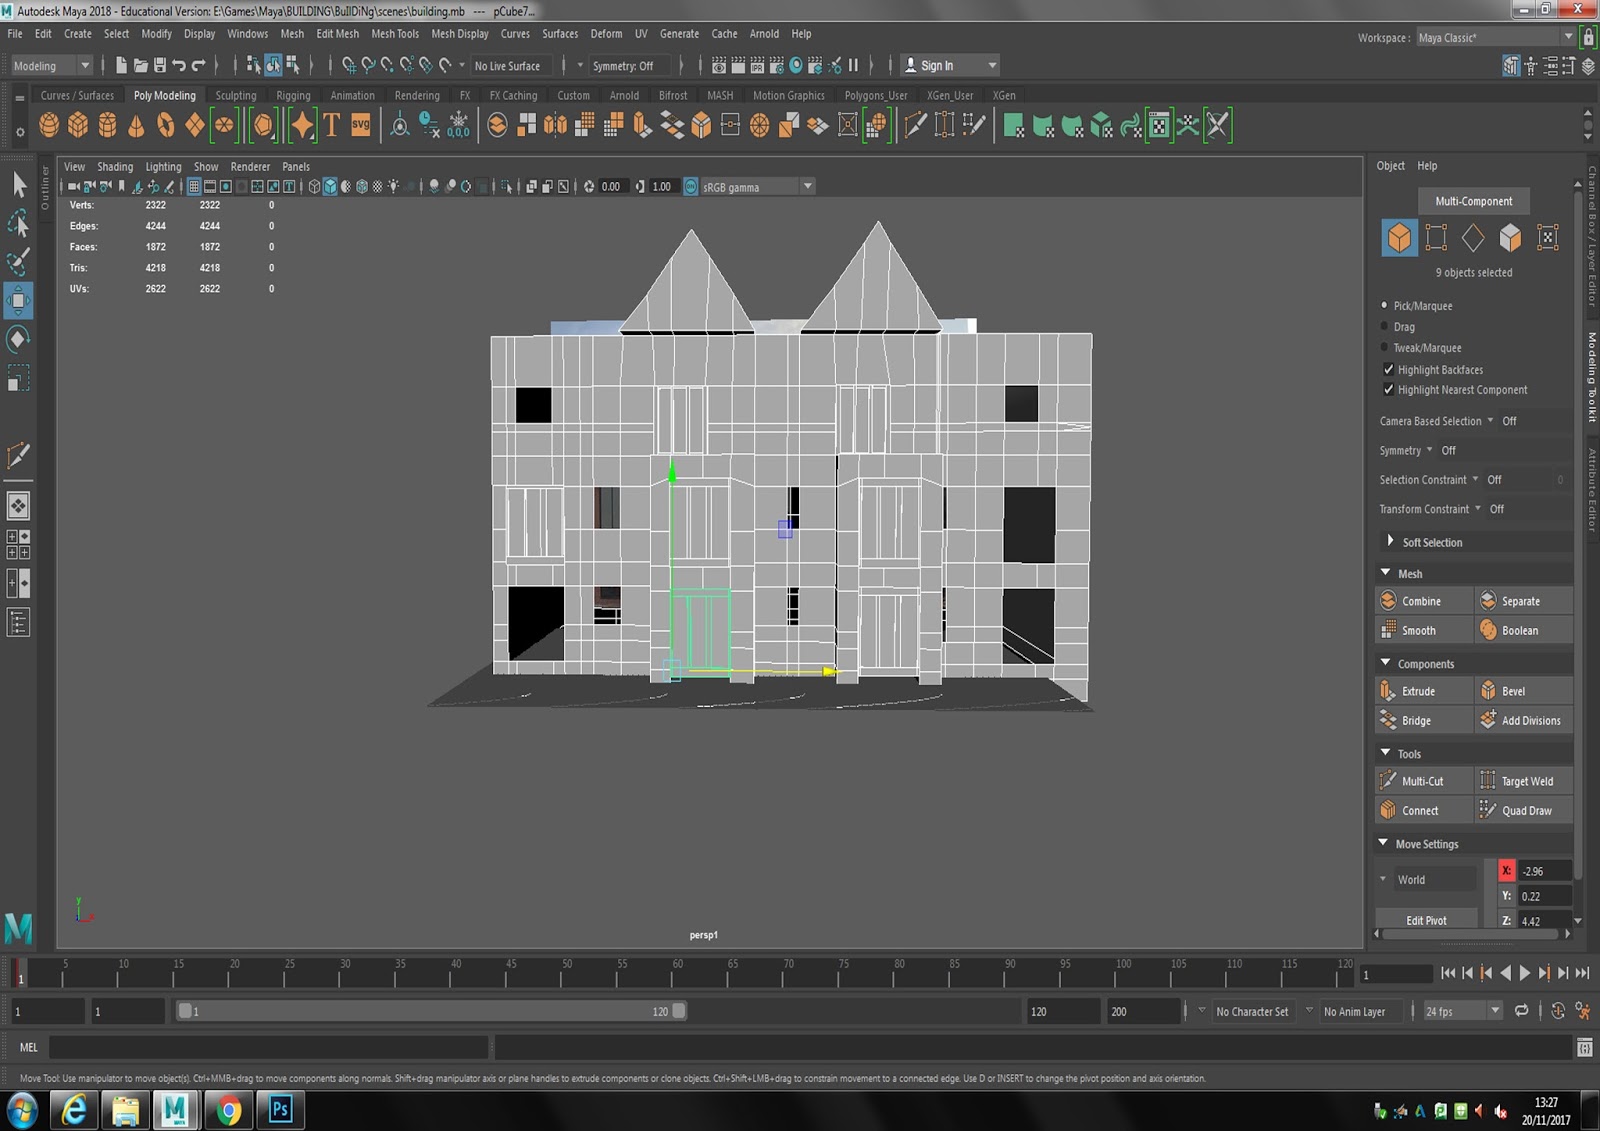Switch to the Sculpting shelf tab

pos(236,95)
